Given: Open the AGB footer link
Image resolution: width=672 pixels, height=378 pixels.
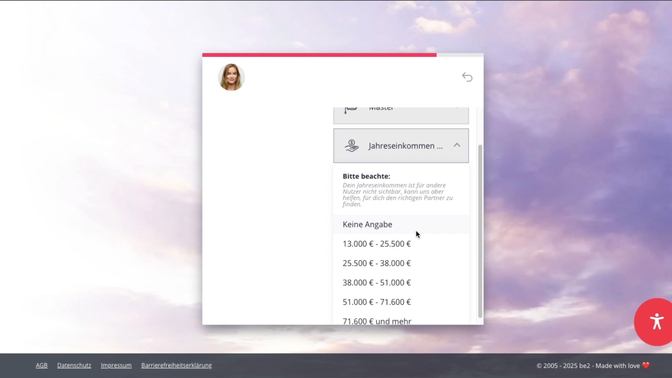Looking at the screenshot, I should (x=42, y=366).
